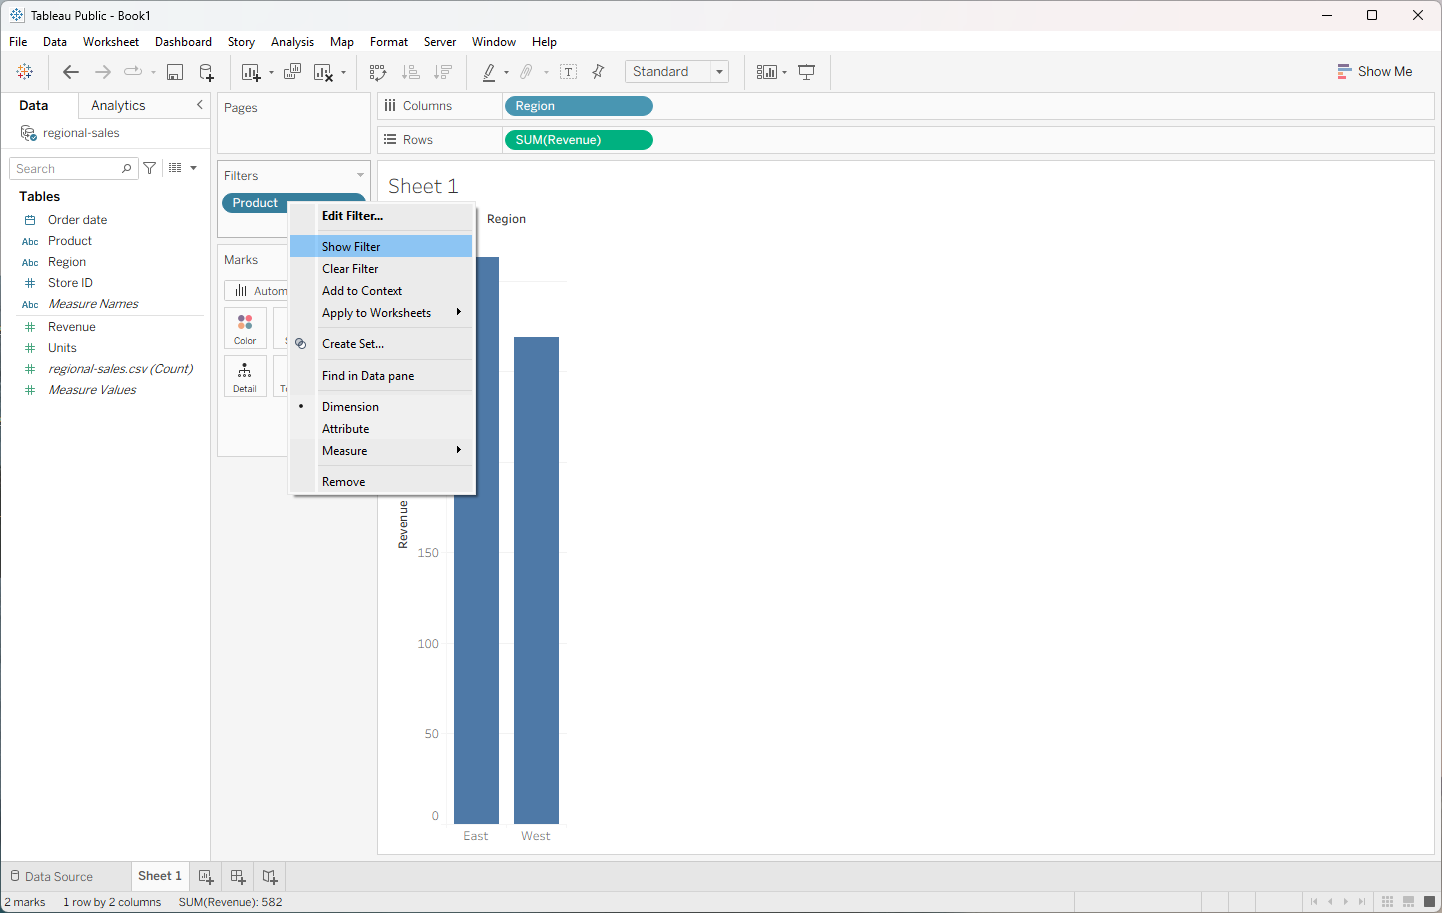This screenshot has height=913, width=1442.
Task: Click the Detail card in Marks
Action: click(x=245, y=376)
